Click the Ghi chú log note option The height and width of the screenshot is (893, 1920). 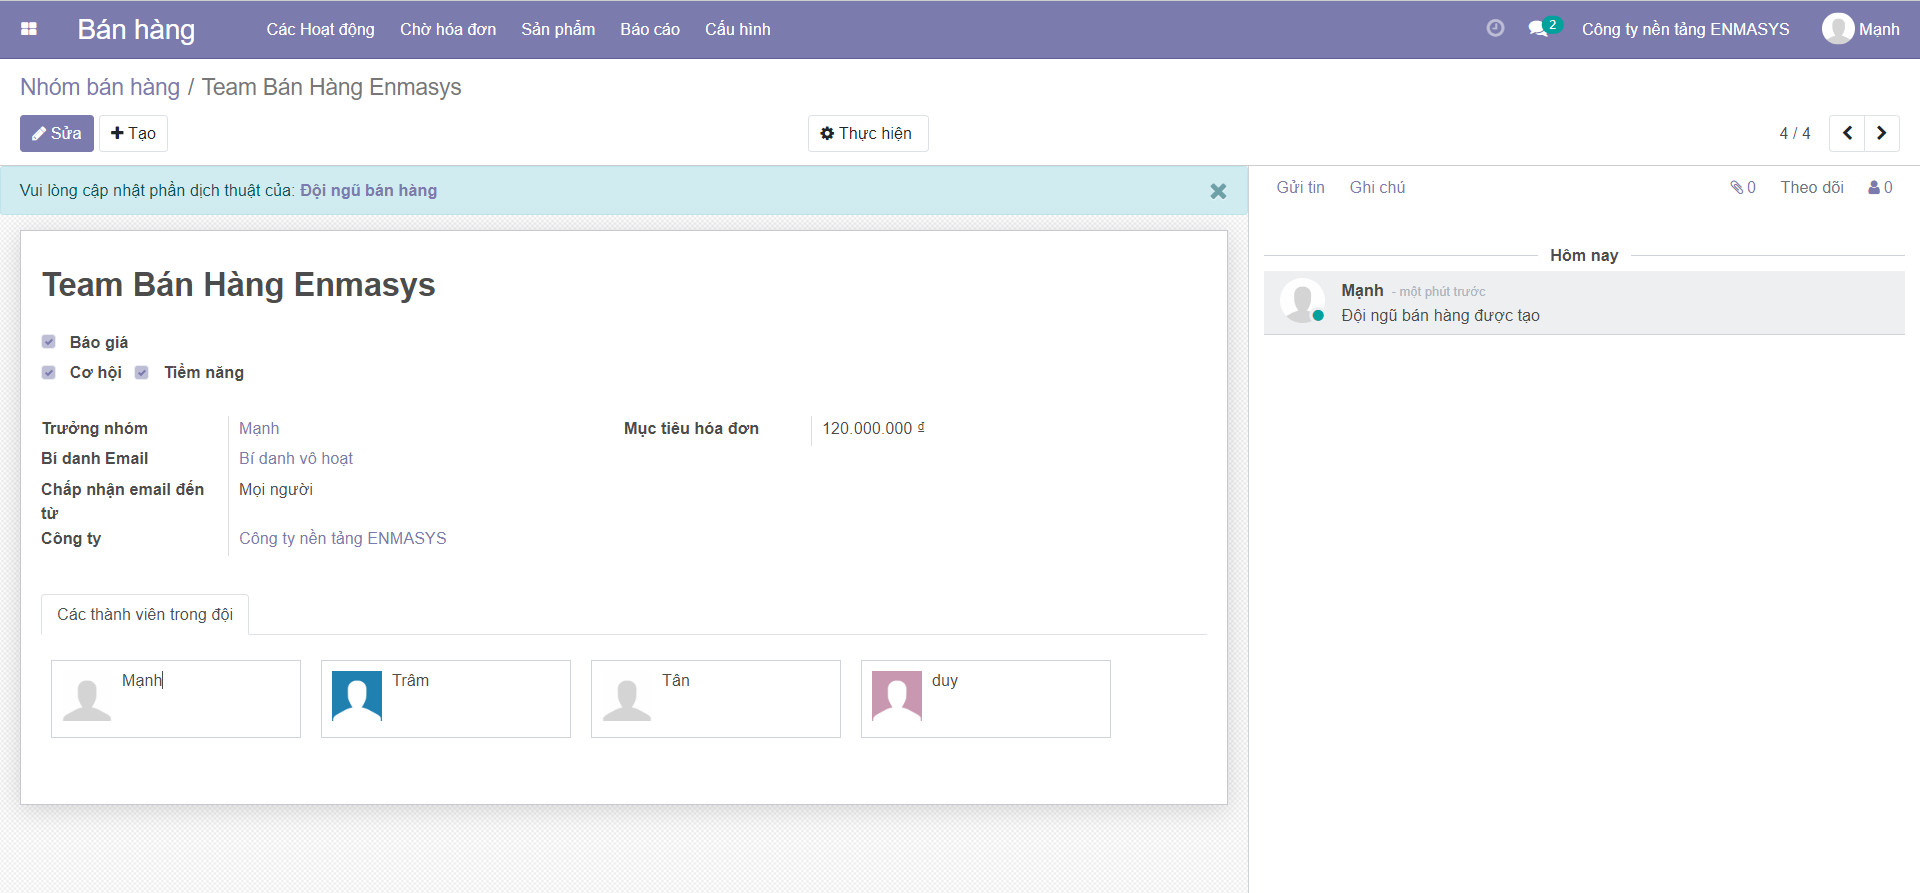click(1377, 187)
